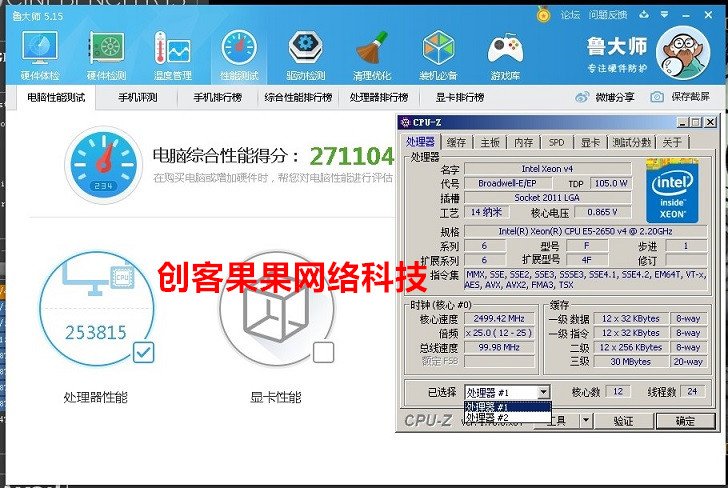Image resolution: width=728 pixels, height=488 pixels.
Task: Check the 显卡性能 checkbox
Action: pyautogui.click(x=324, y=352)
